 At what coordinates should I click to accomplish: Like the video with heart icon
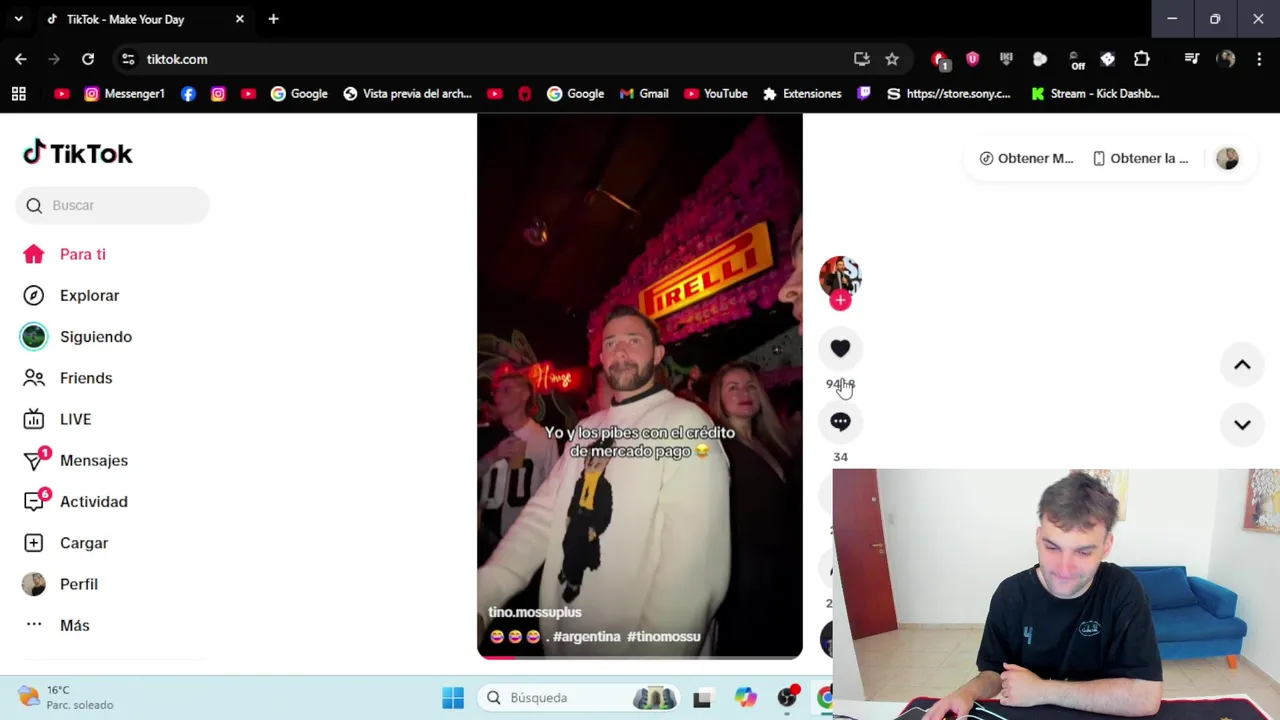click(840, 348)
